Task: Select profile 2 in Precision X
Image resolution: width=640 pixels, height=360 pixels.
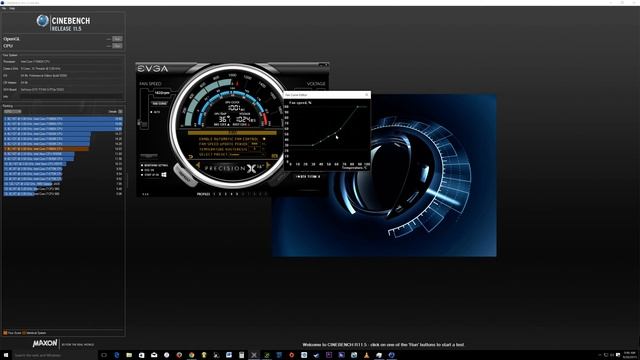Action: (220, 194)
